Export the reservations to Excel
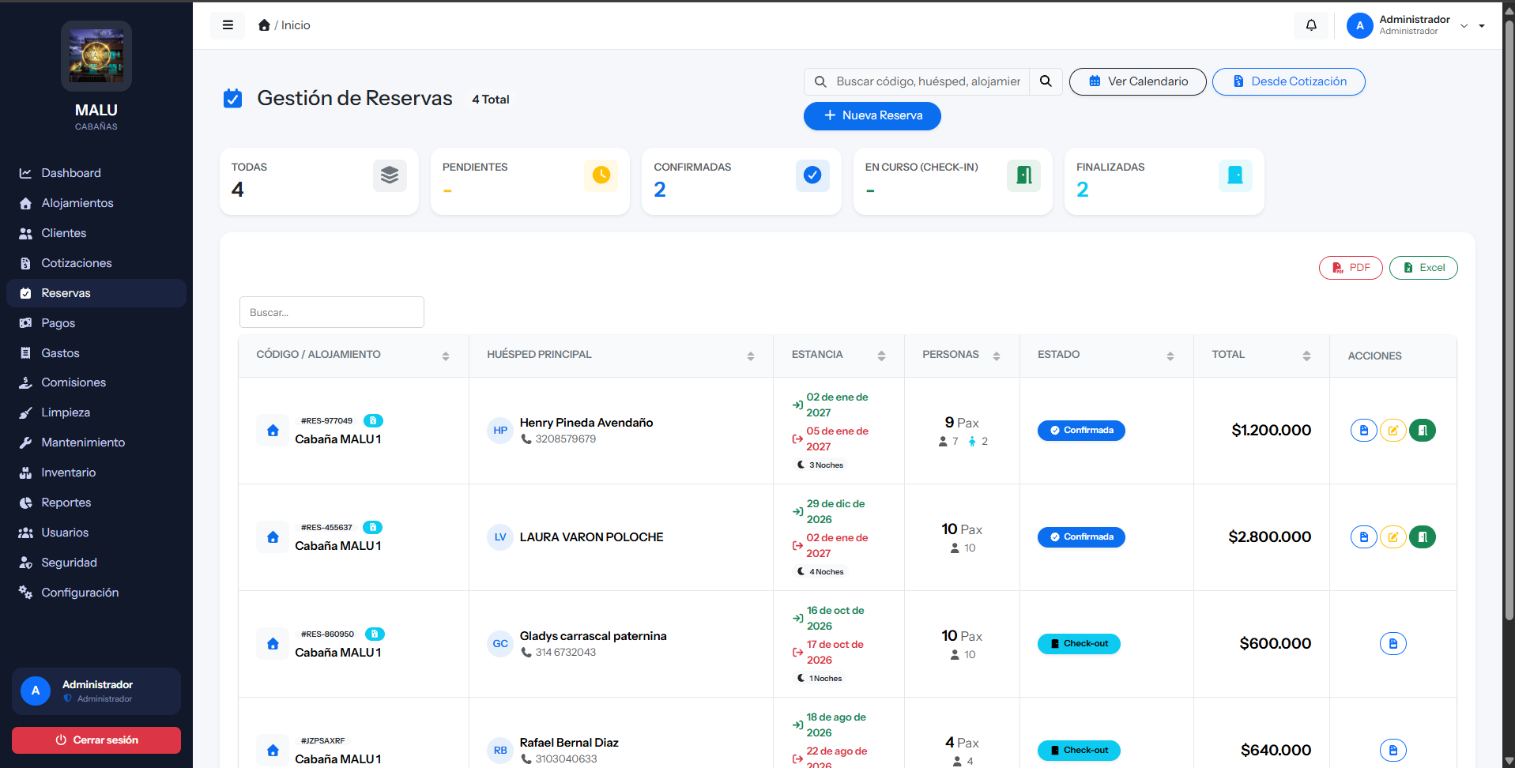 [1423, 268]
